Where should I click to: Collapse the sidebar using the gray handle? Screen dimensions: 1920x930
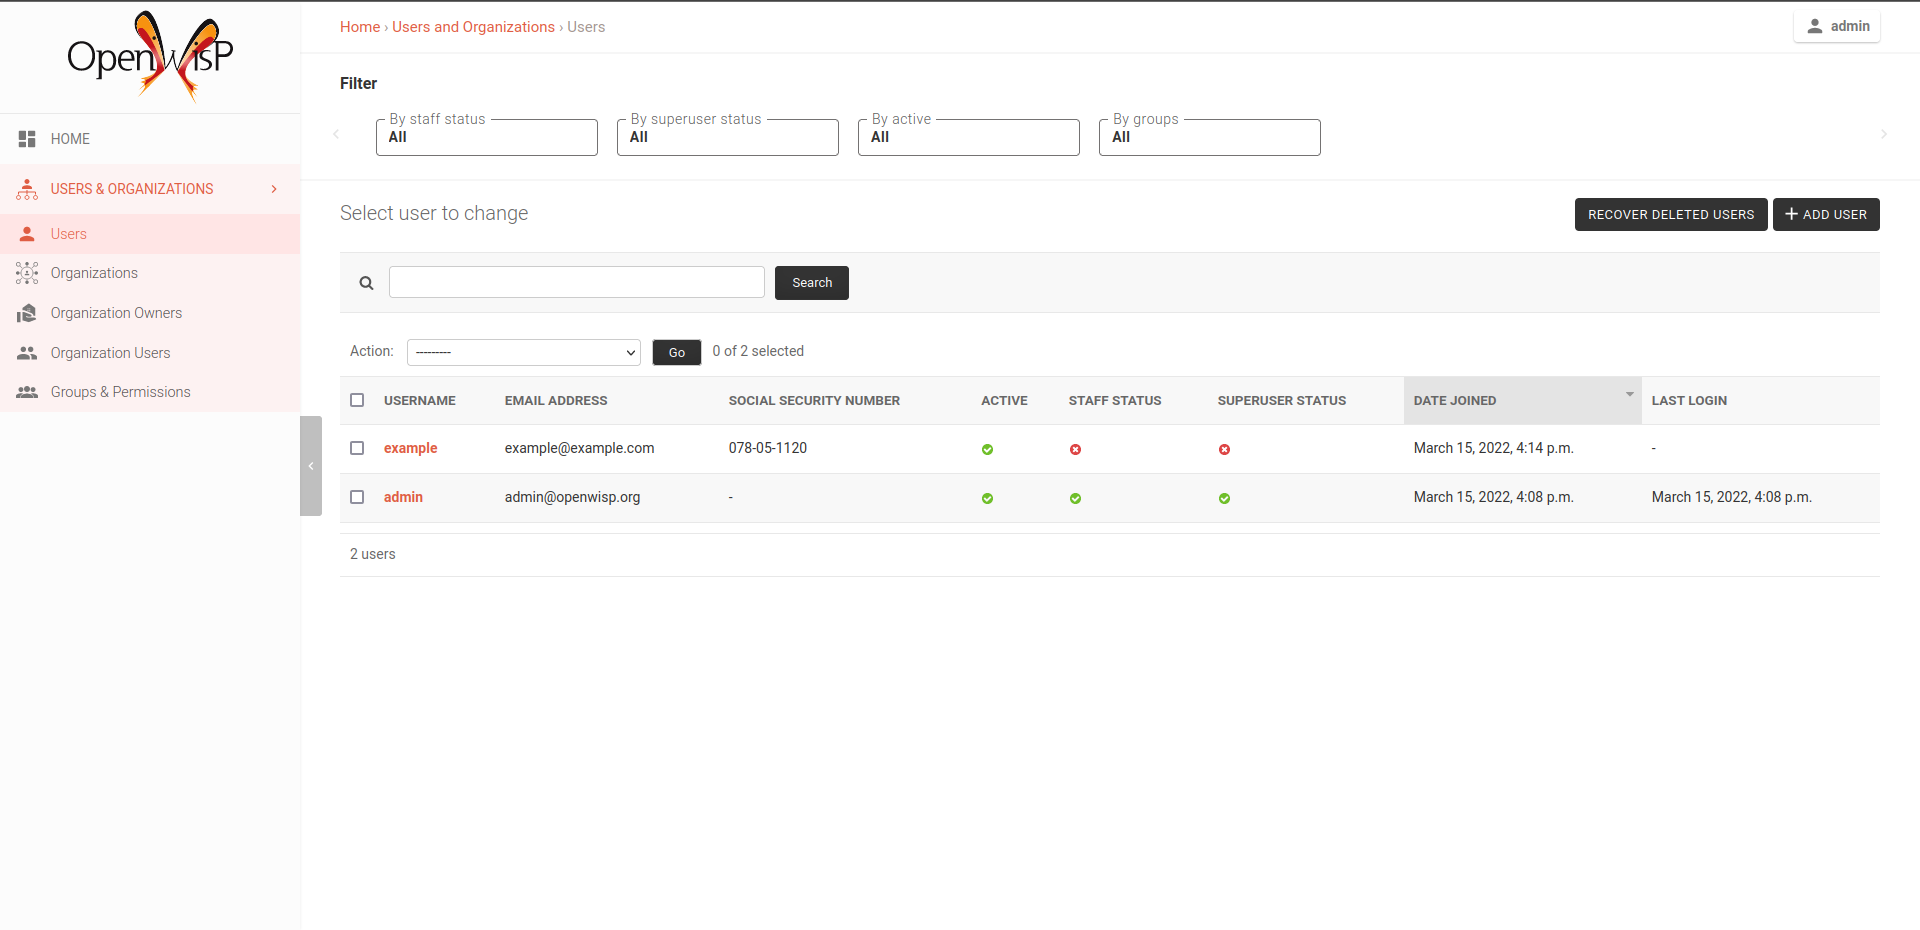(x=311, y=466)
